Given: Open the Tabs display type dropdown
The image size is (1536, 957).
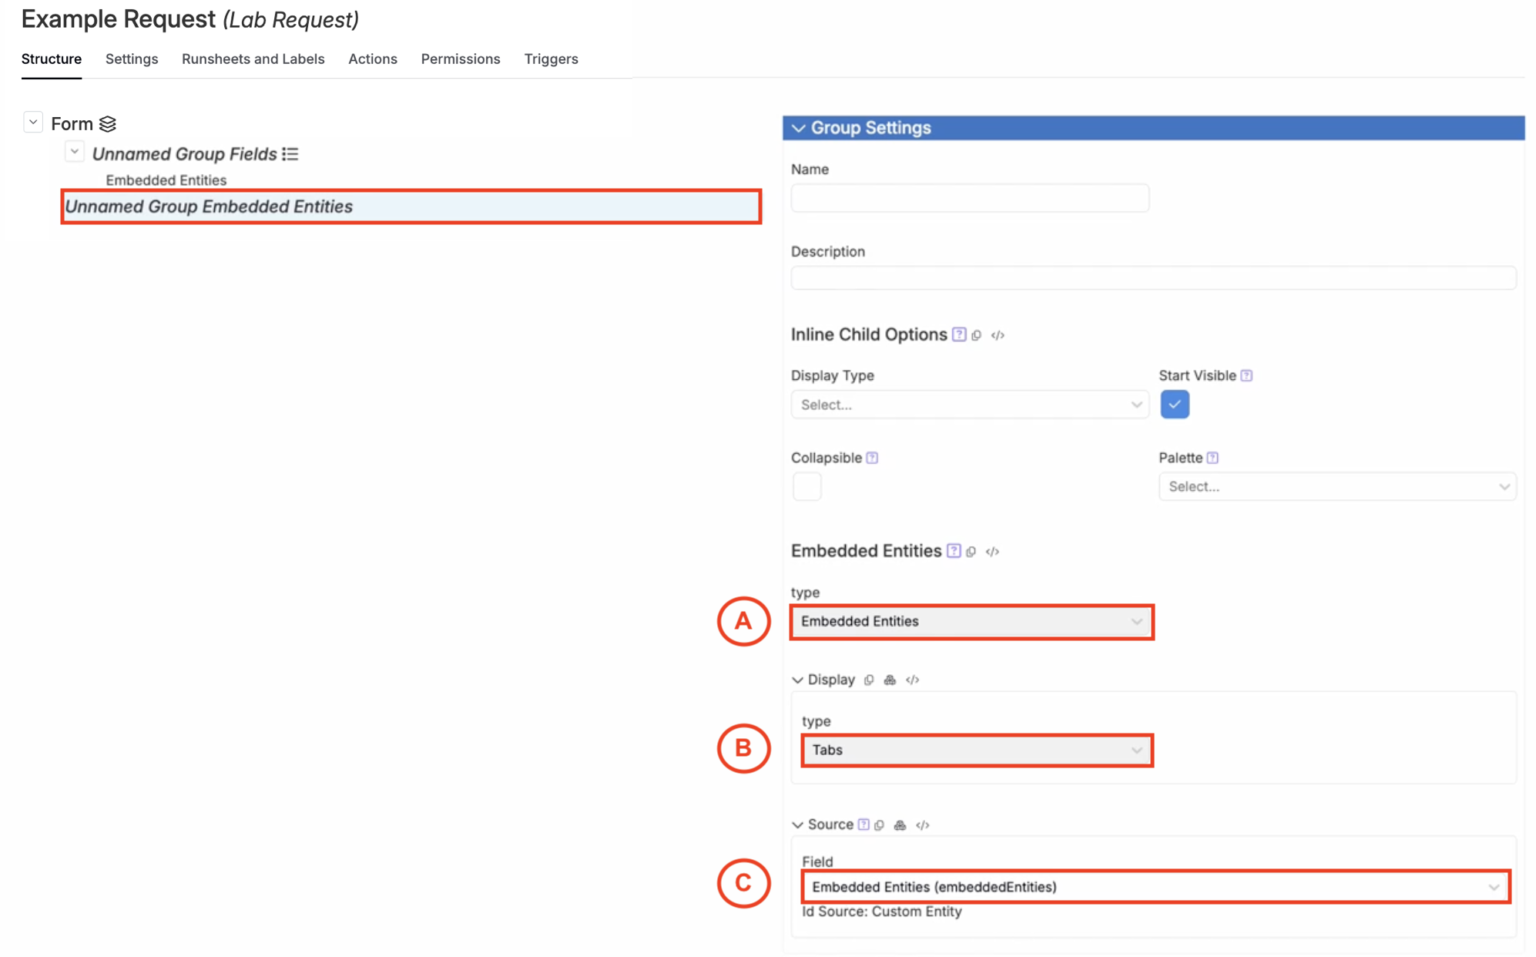Looking at the screenshot, I should [x=977, y=750].
